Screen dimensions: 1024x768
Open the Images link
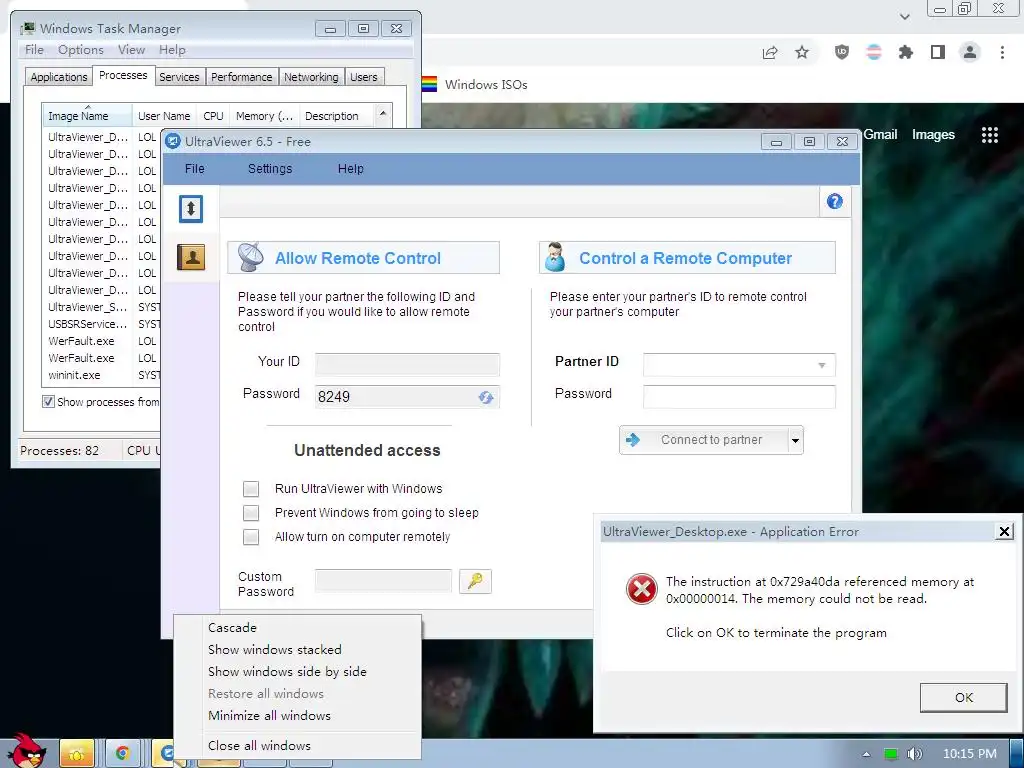tap(933, 135)
